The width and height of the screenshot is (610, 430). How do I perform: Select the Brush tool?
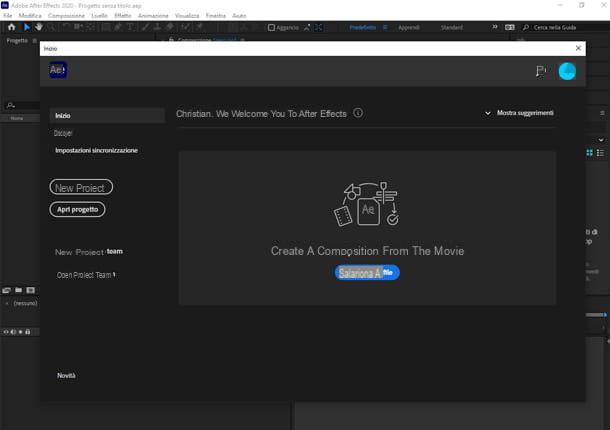tap(145, 27)
